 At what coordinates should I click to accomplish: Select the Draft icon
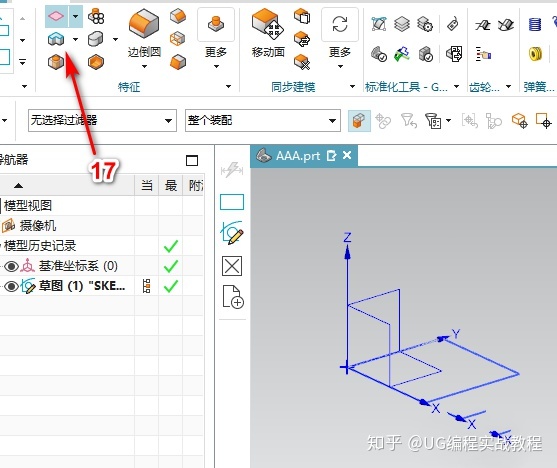click(x=178, y=62)
